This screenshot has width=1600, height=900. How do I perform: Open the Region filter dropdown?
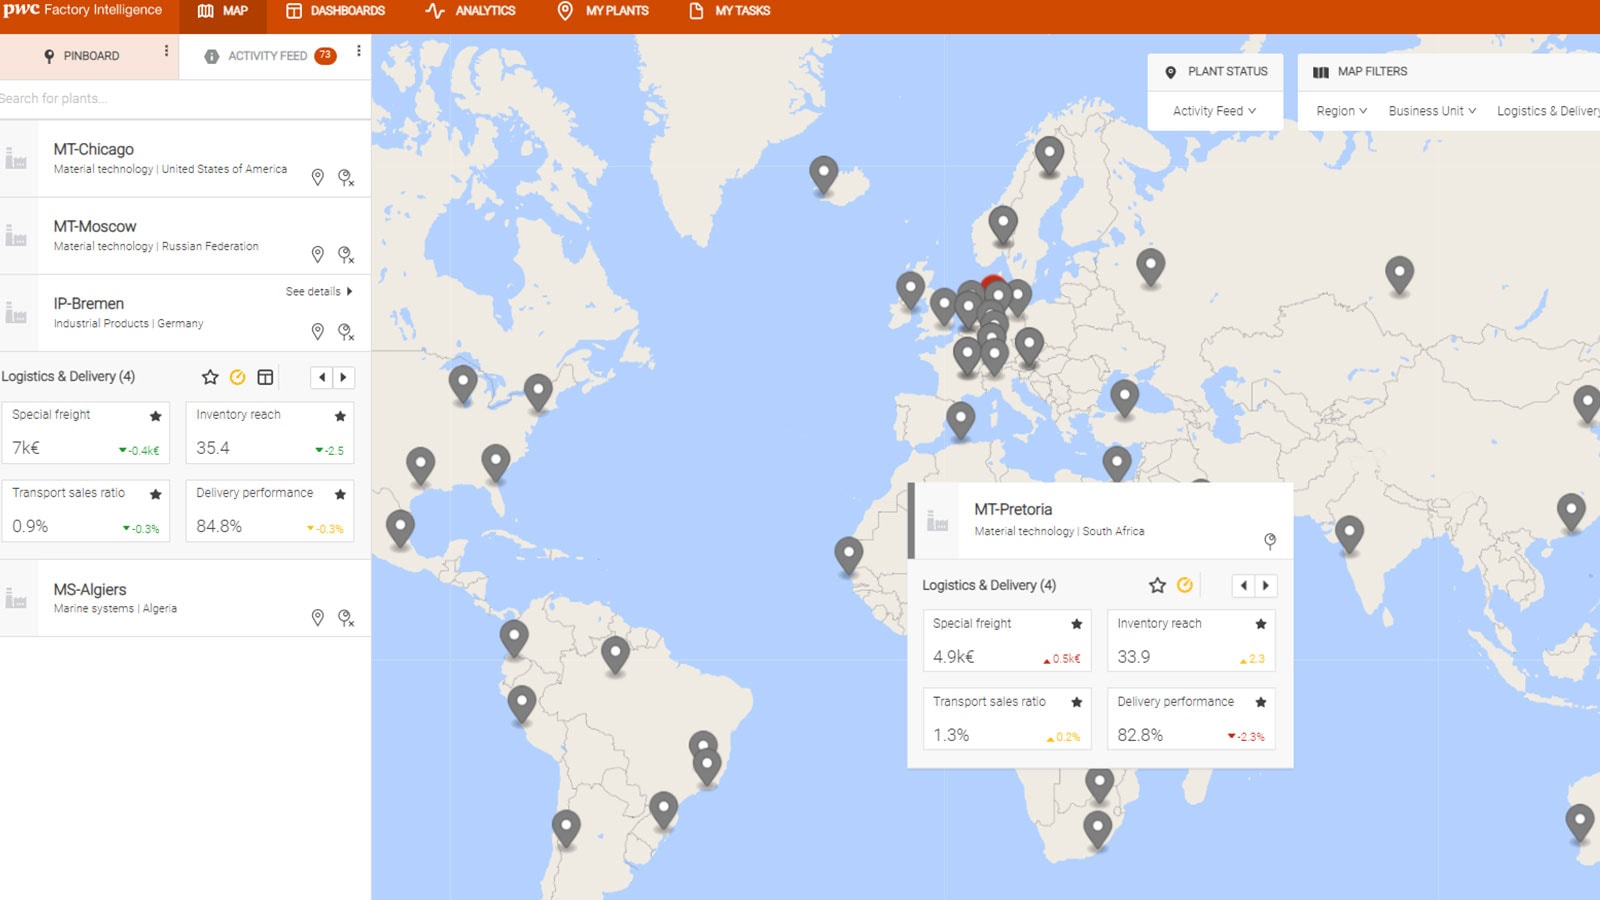(x=1341, y=111)
